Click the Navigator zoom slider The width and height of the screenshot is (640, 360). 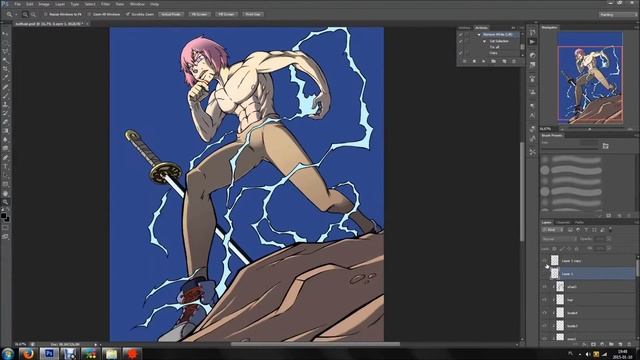[x=589, y=129]
